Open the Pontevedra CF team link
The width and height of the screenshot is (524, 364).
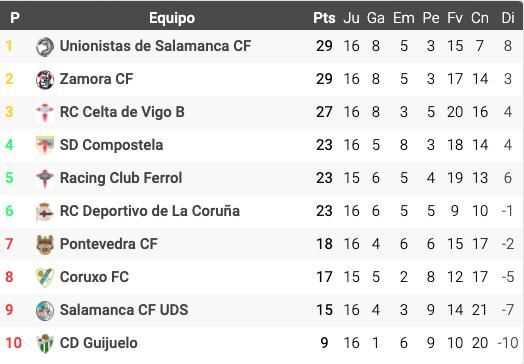(109, 244)
